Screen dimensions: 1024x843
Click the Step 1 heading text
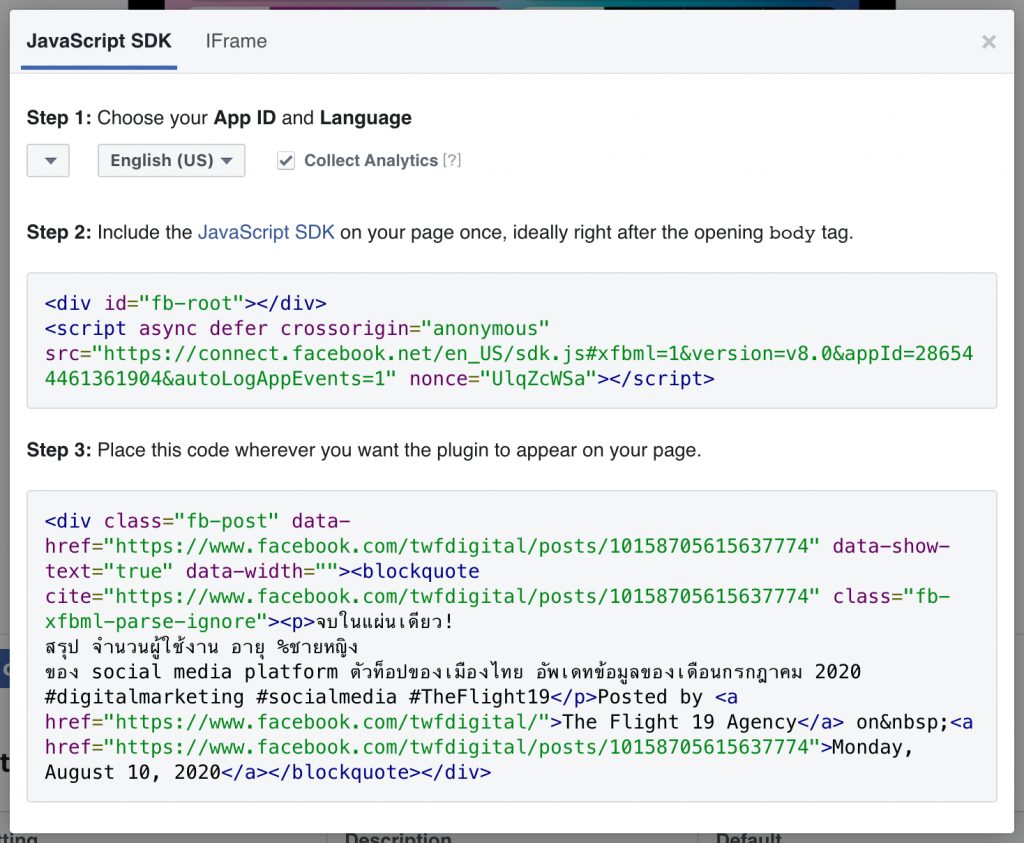tap(219, 118)
